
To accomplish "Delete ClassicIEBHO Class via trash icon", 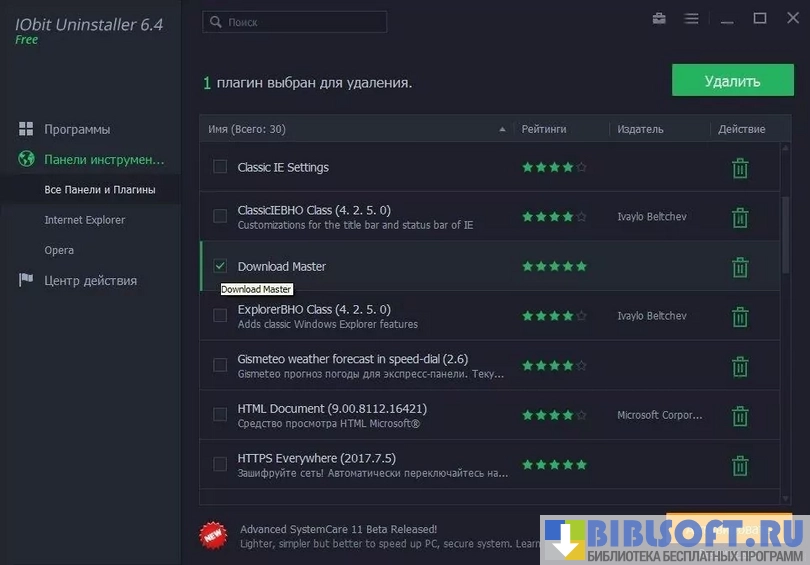I will pos(740,217).
